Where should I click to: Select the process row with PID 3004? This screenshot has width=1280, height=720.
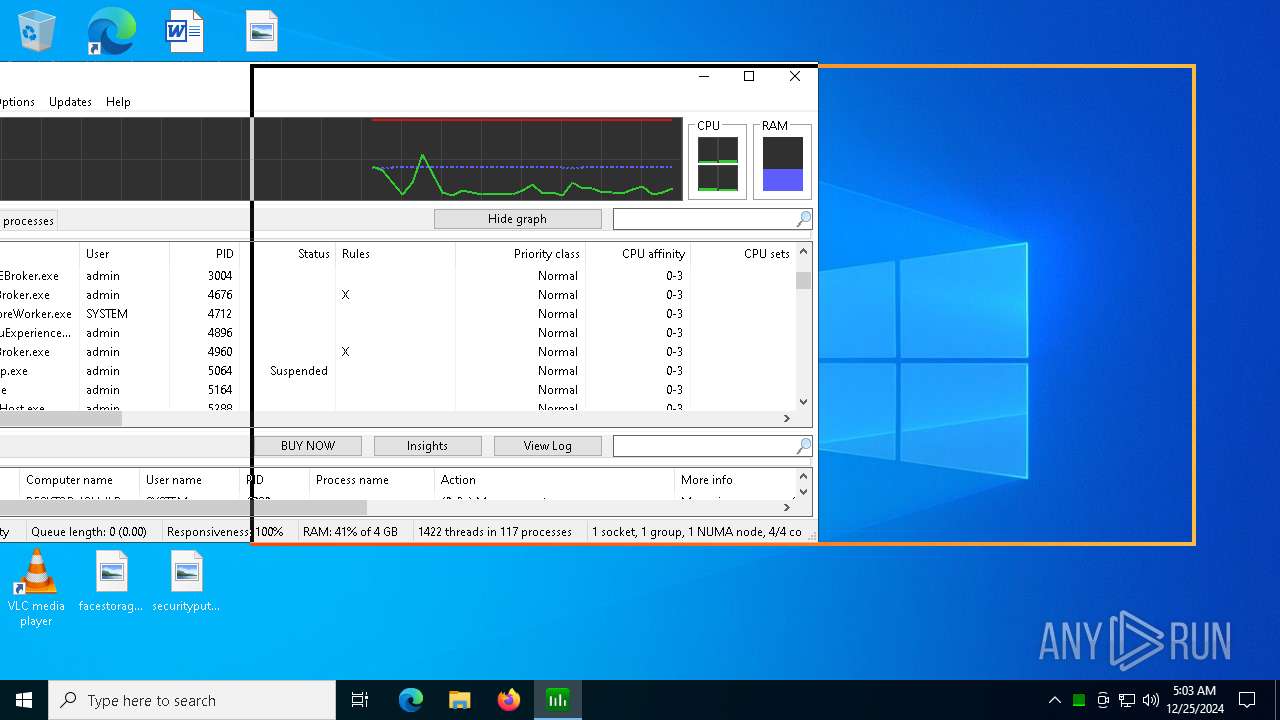(397, 276)
